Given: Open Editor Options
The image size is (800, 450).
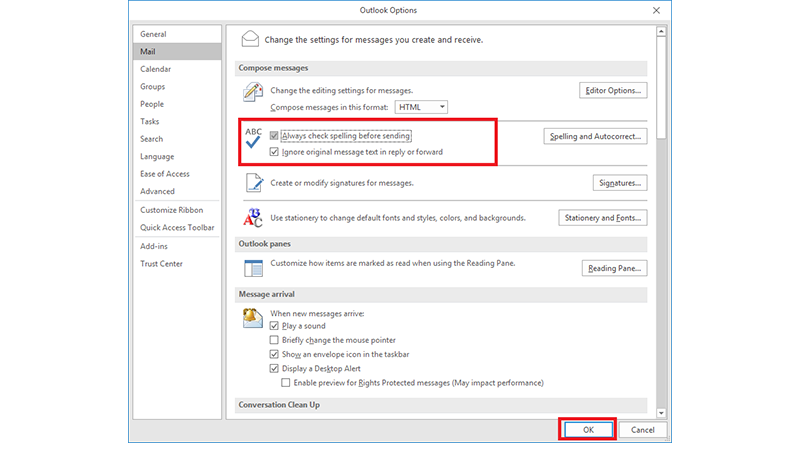Looking at the screenshot, I should 613,90.
